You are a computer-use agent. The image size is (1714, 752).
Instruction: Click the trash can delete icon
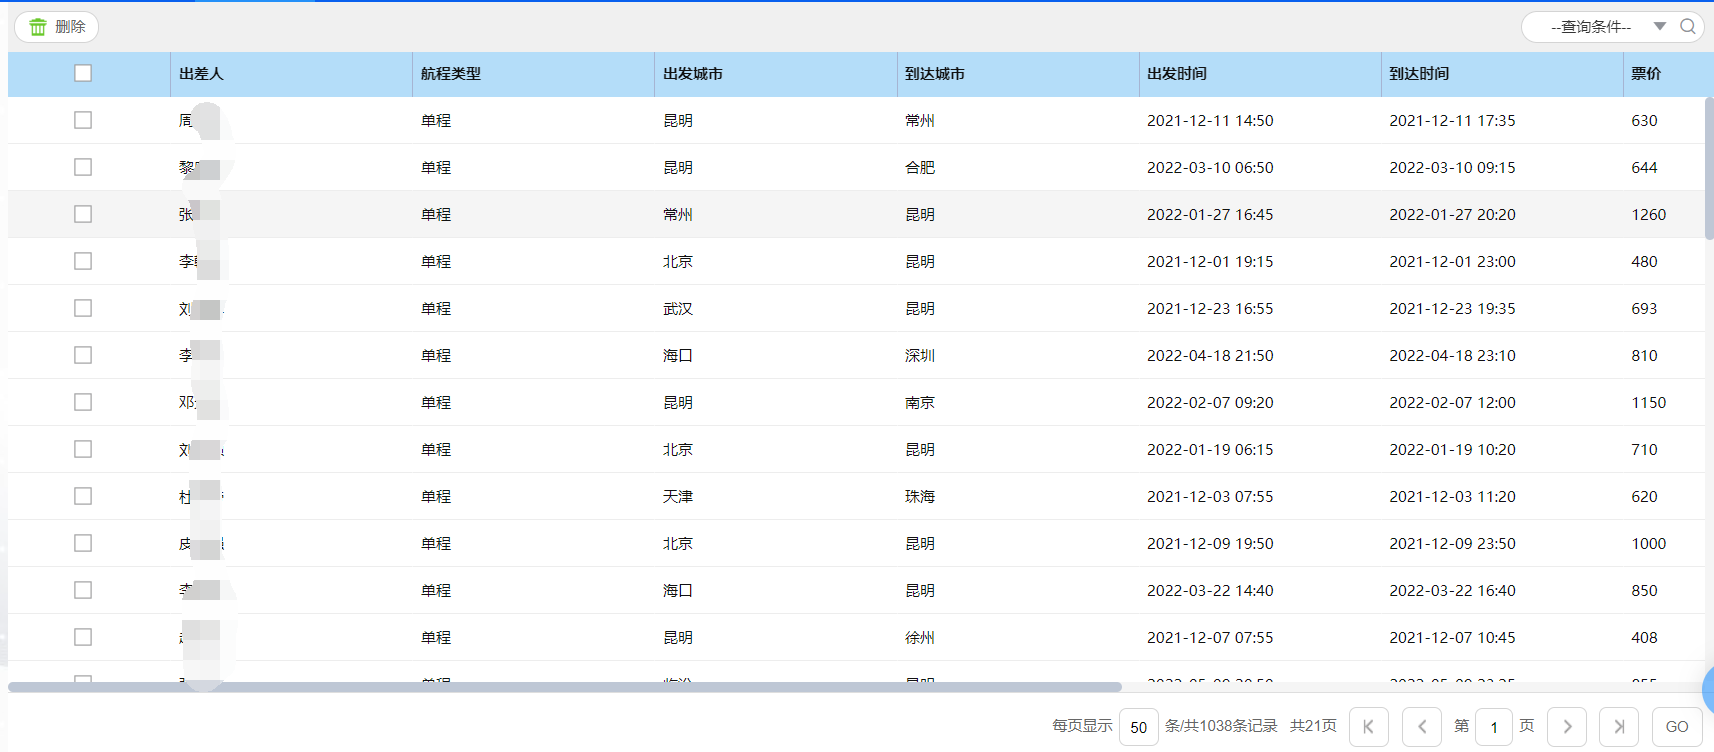[x=38, y=27]
